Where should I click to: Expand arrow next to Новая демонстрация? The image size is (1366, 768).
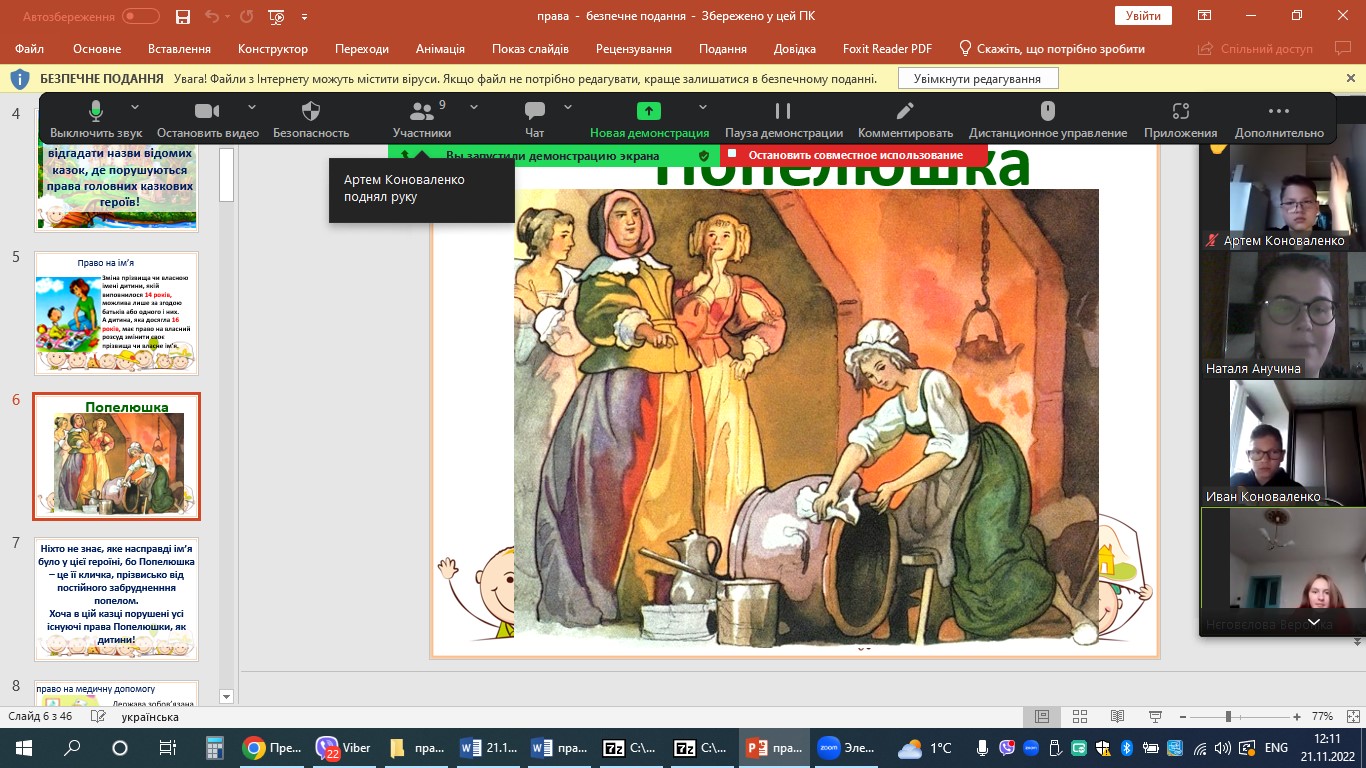click(x=703, y=107)
